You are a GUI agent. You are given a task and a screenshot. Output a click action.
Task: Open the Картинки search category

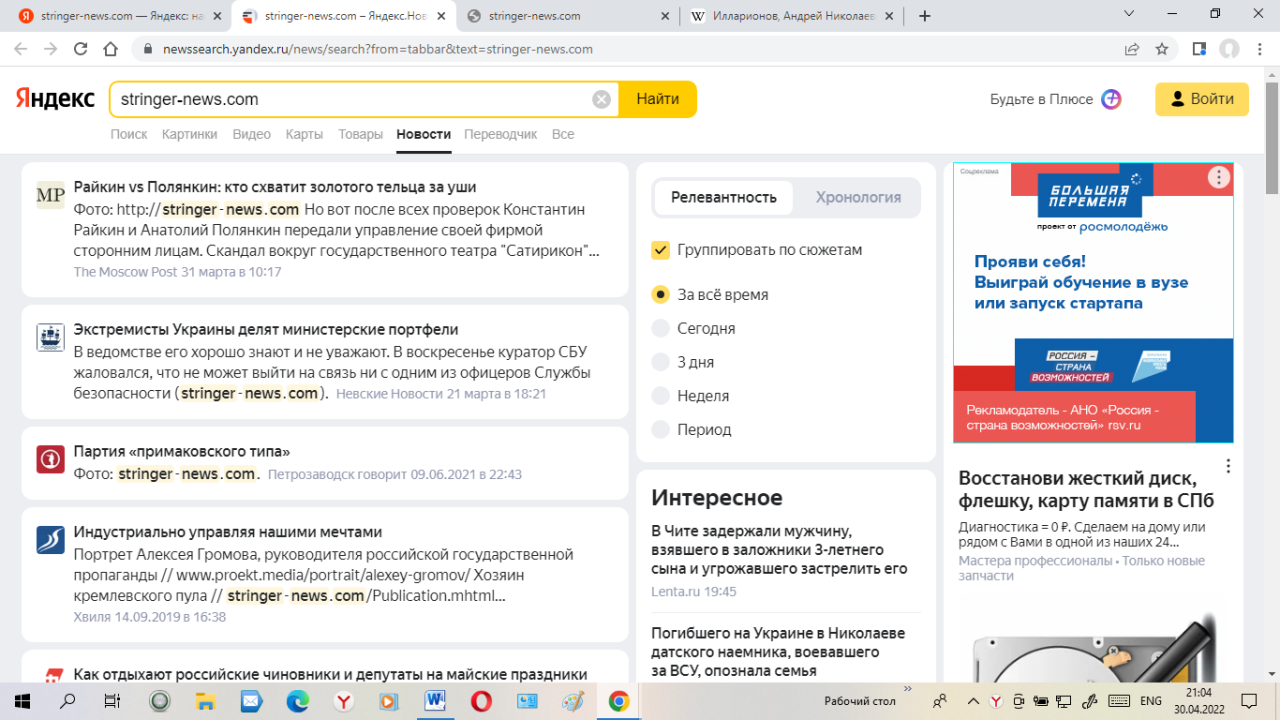pyautogui.click(x=189, y=134)
